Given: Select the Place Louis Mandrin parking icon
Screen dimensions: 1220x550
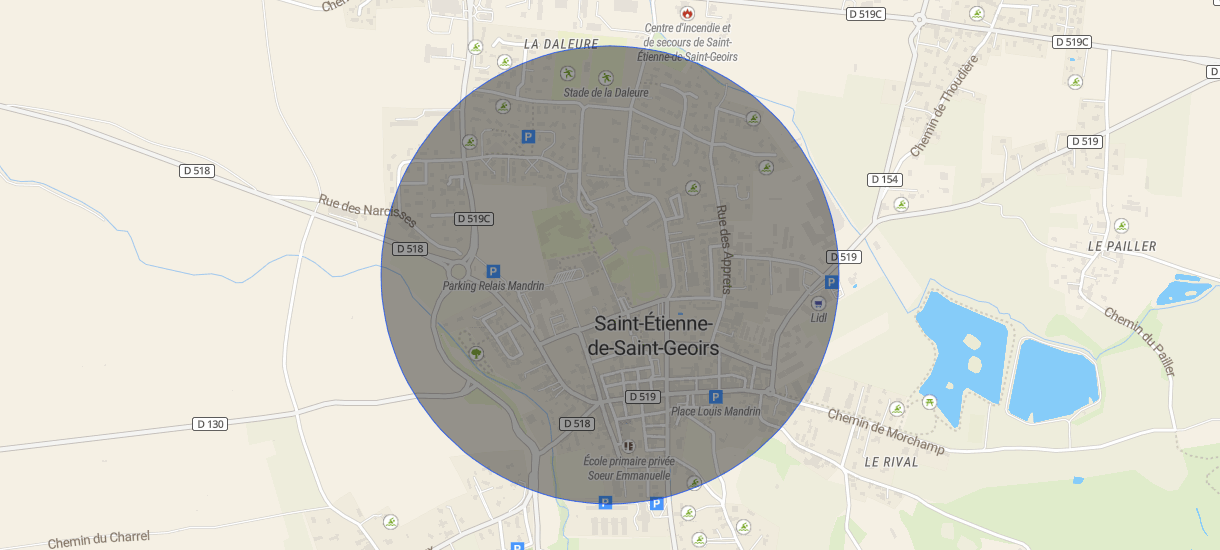Looking at the screenshot, I should tap(715, 397).
